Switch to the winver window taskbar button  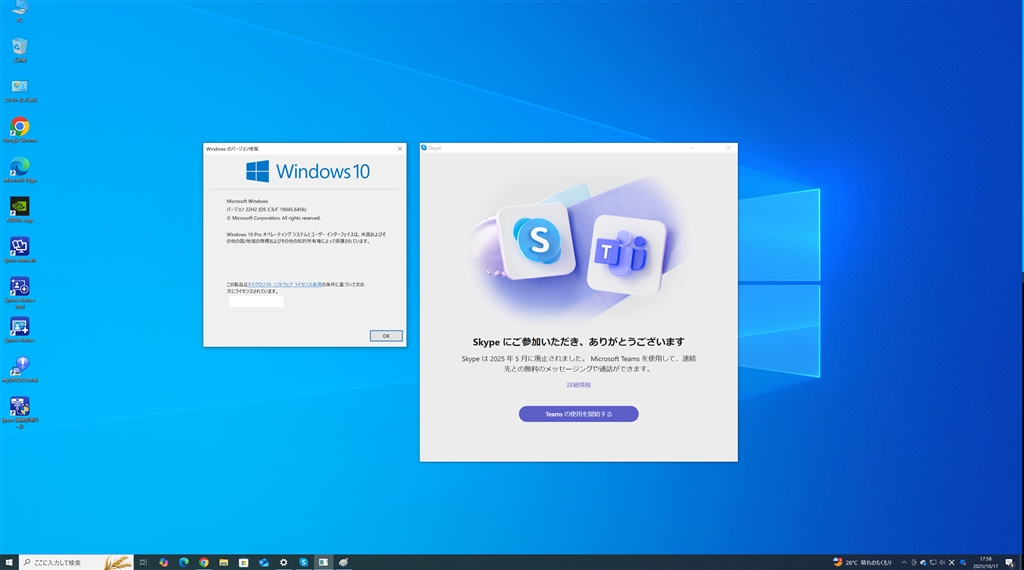pyautogui.click(x=323, y=562)
